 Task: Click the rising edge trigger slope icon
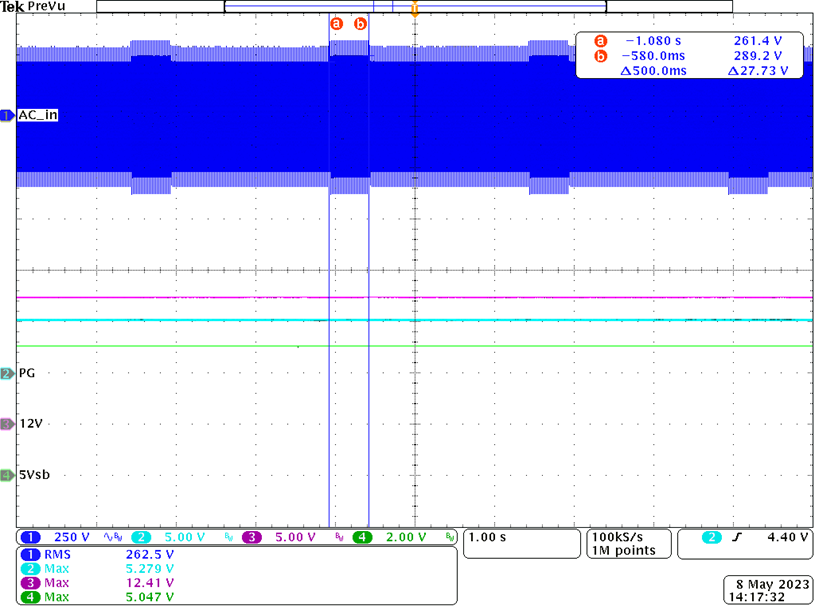point(737,537)
